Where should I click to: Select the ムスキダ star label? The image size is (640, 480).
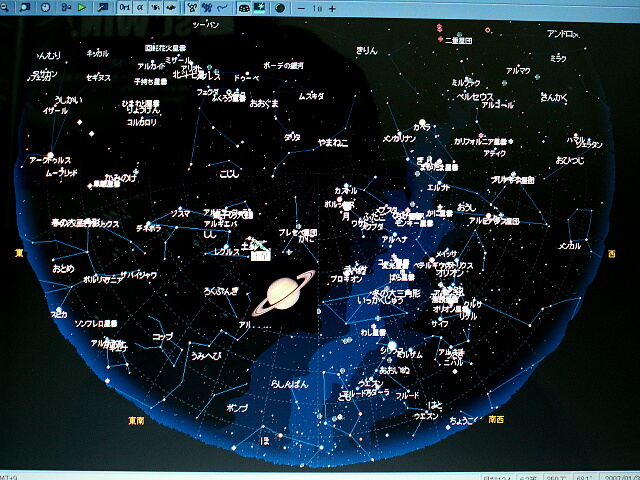point(311,96)
